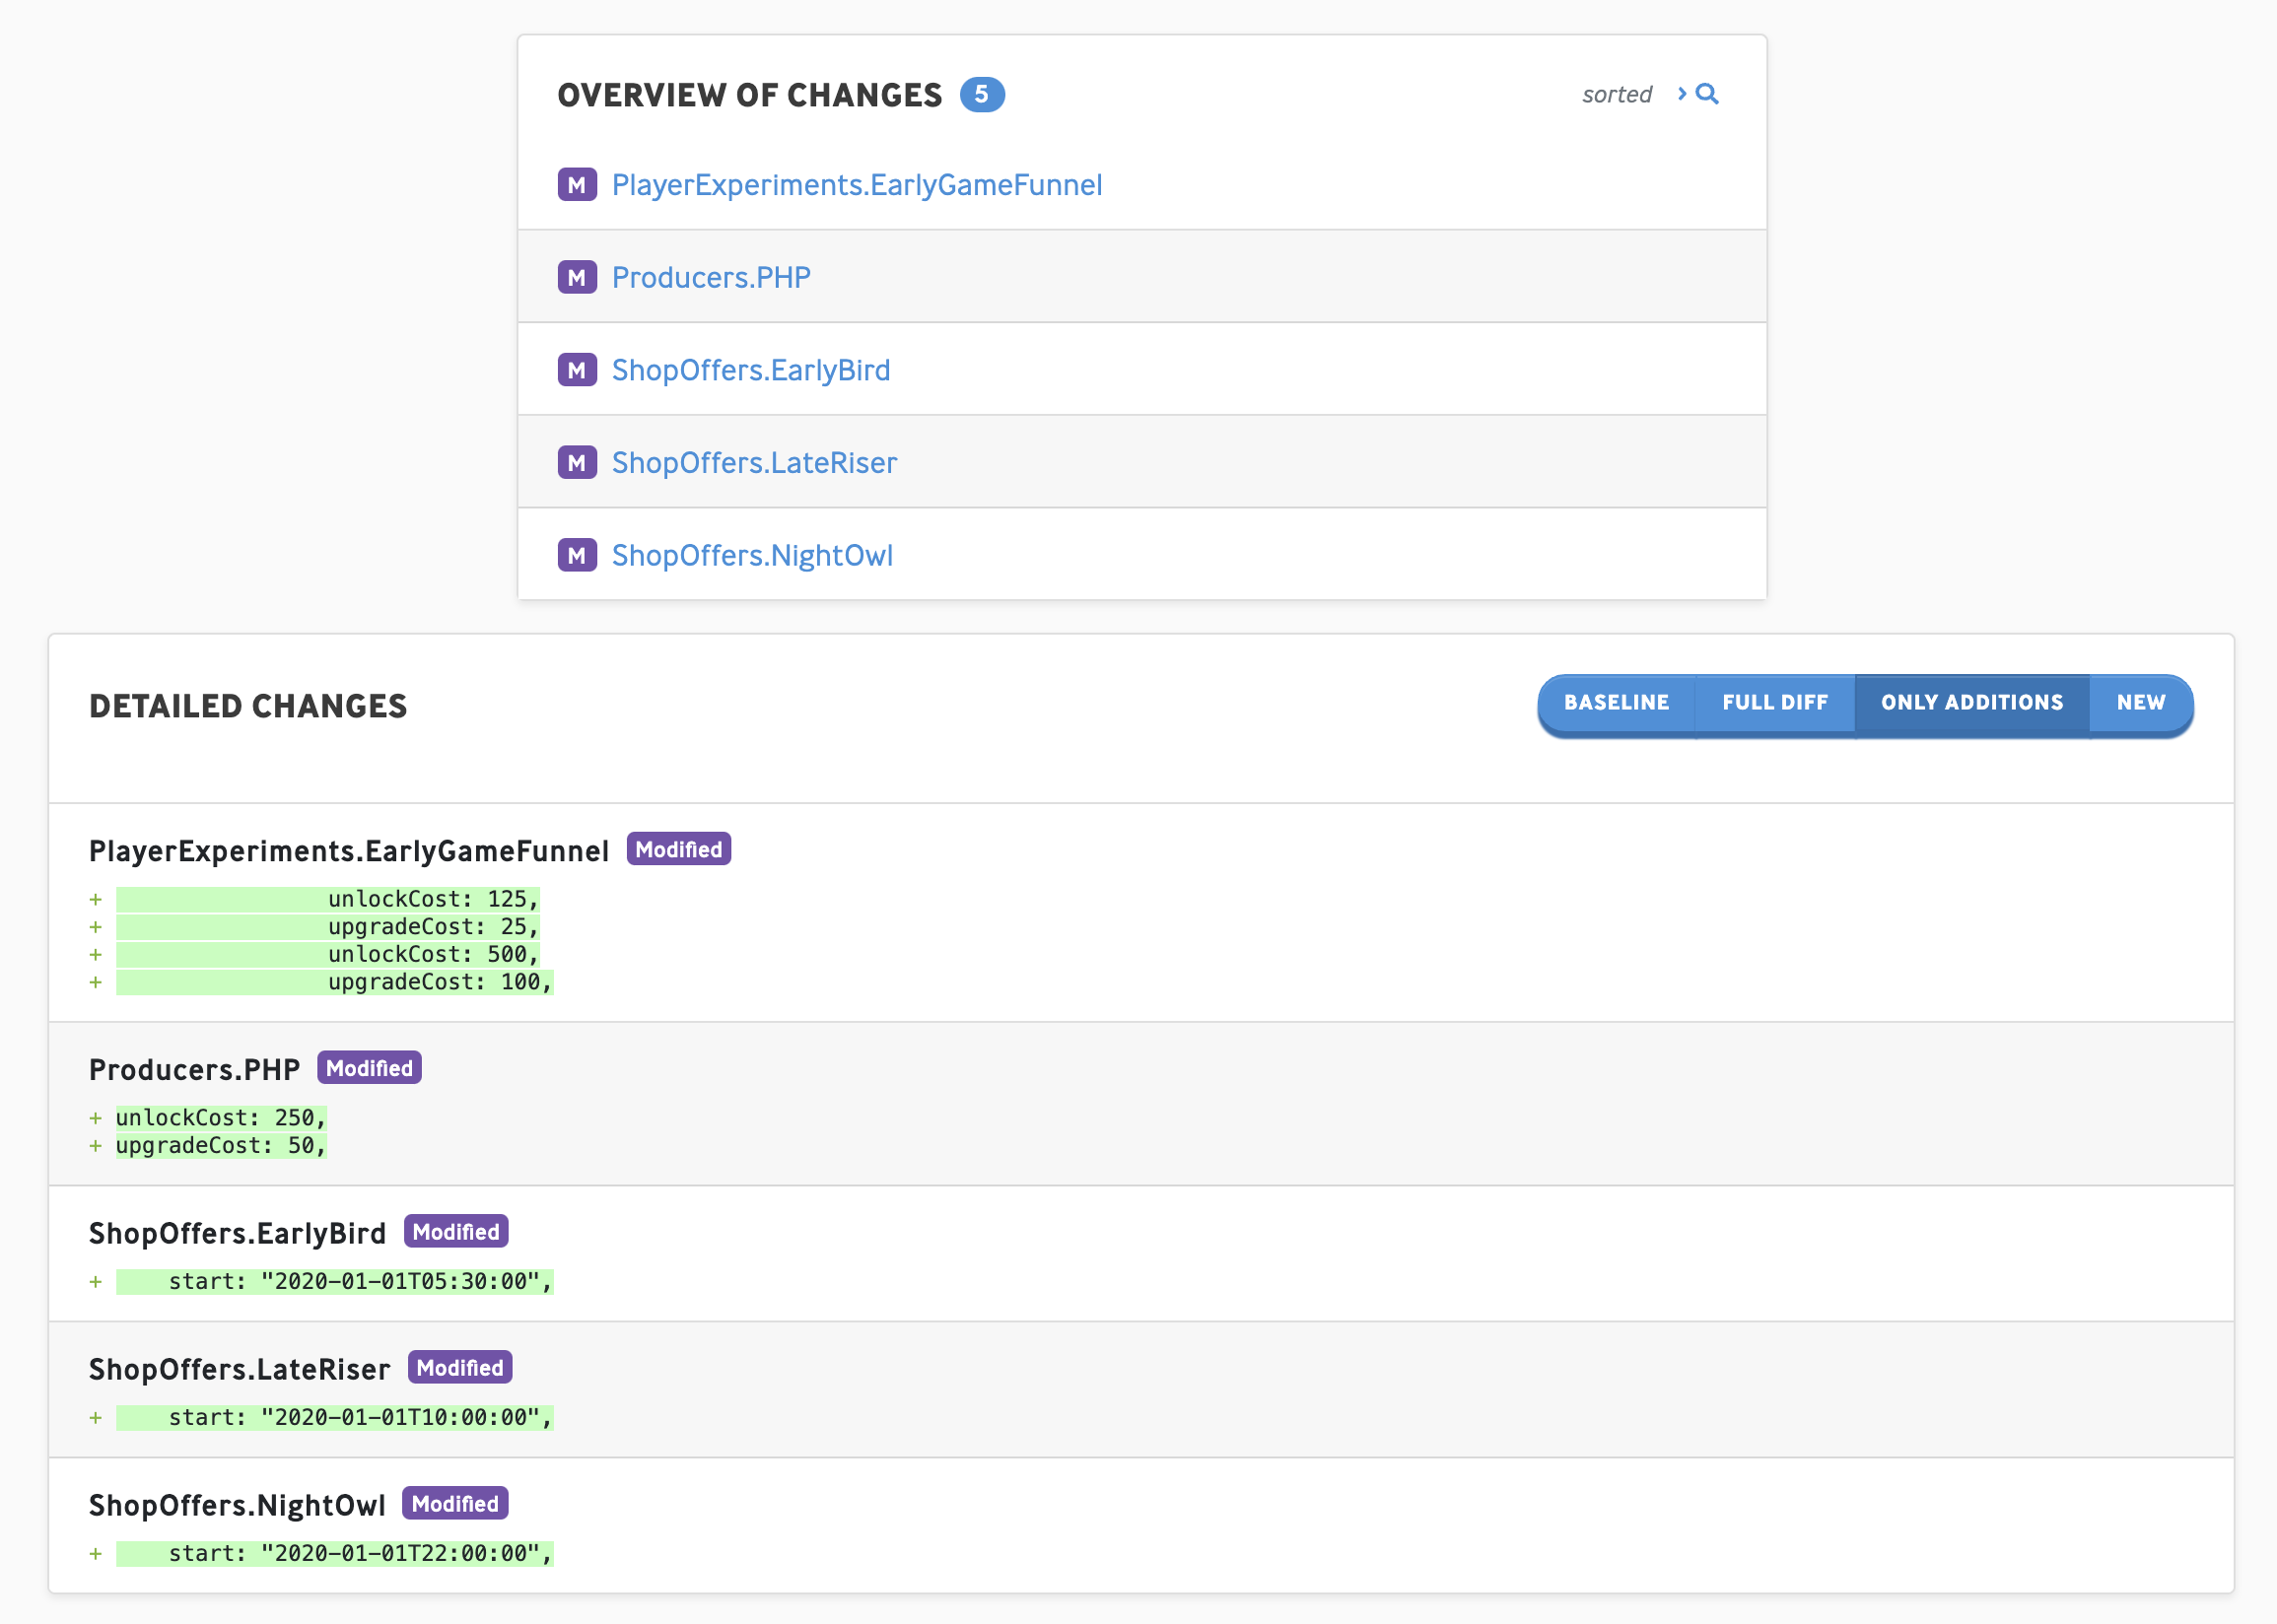Click the added line 'unlockCost: 125,'

click(328, 899)
